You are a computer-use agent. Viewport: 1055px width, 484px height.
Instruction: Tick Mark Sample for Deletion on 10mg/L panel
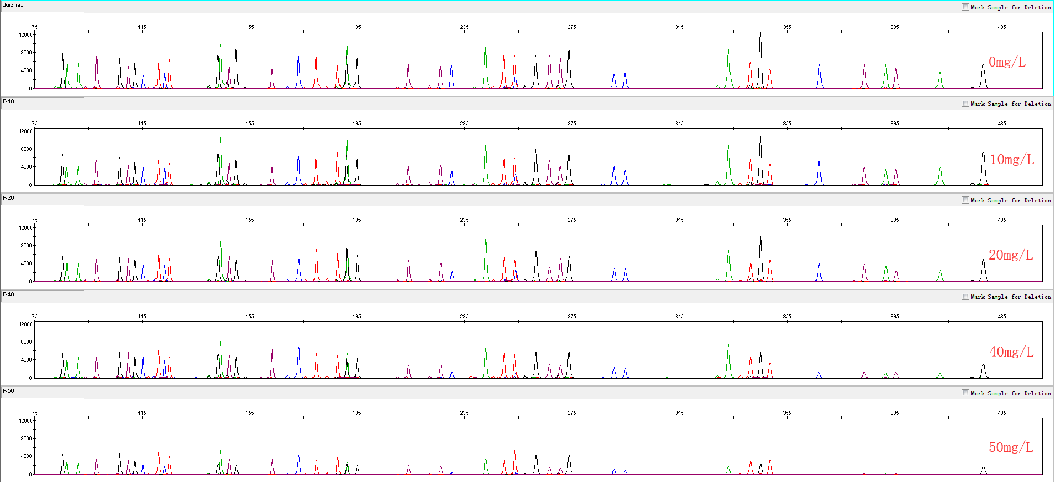966,104
